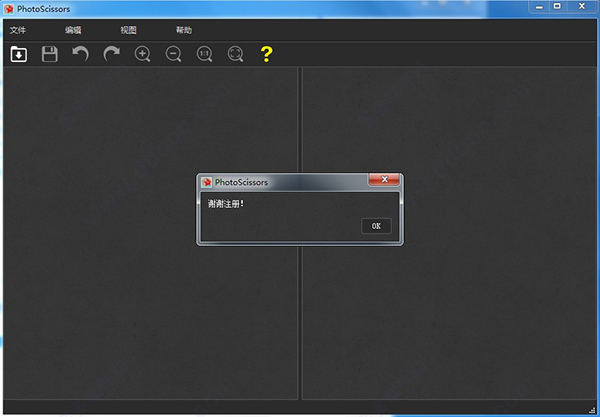Redo the last action
Screen dimensions: 600x417
[112, 54]
